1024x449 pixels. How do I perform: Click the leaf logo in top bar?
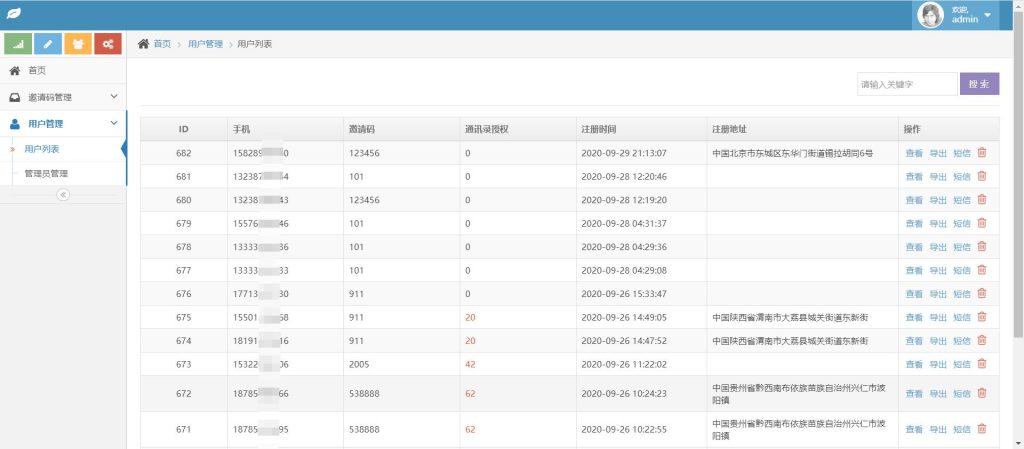pos(16,15)
